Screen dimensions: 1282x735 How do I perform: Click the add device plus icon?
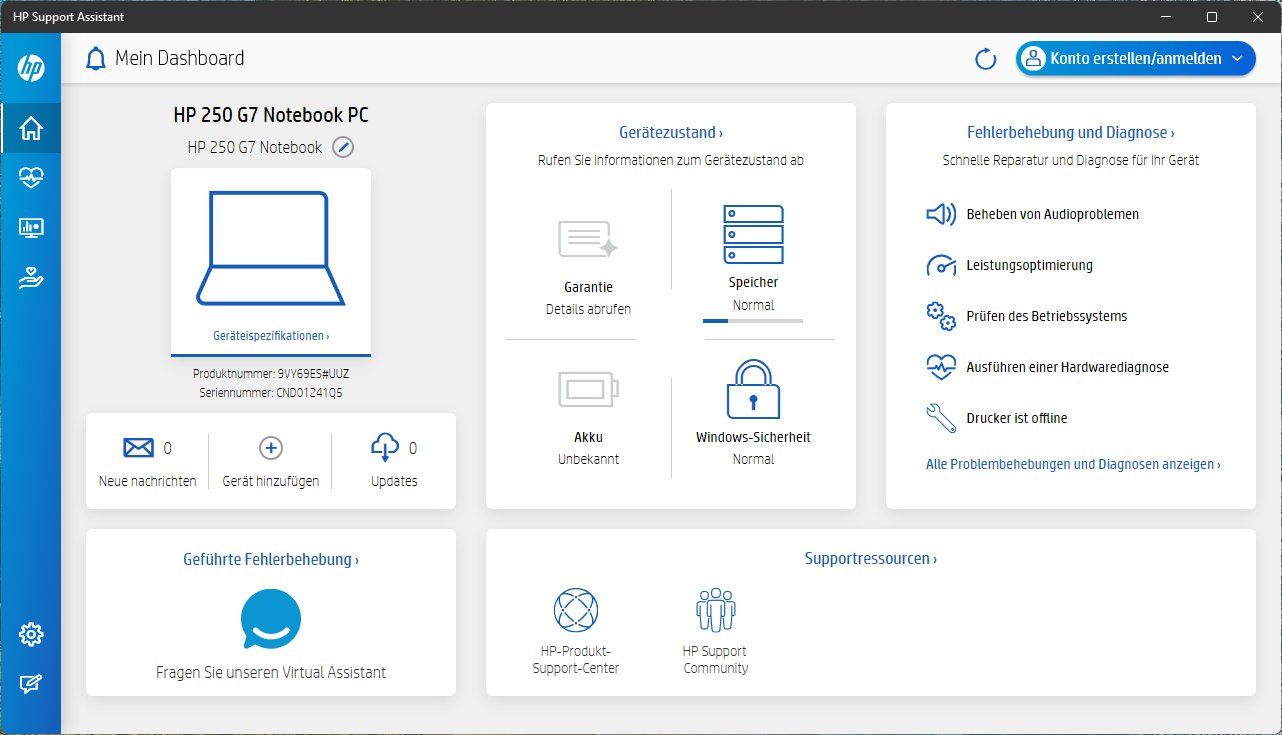[x=271, y=448]
